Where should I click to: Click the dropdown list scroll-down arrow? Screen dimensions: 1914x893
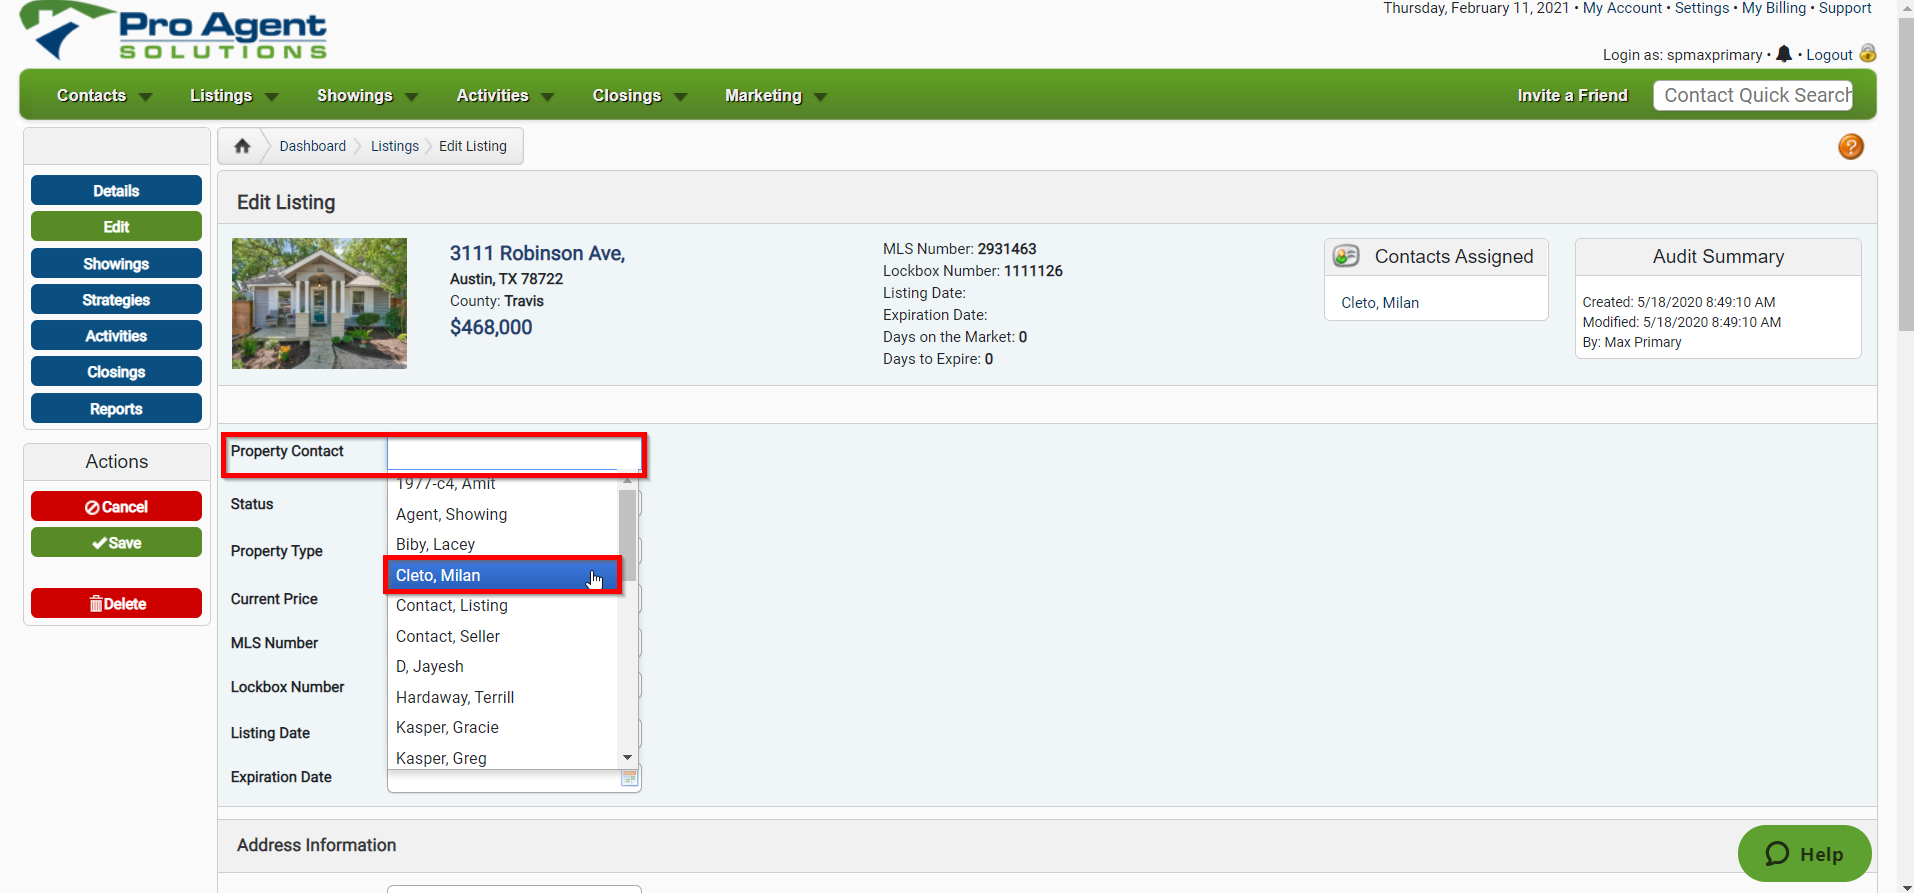tap(627, 758)
